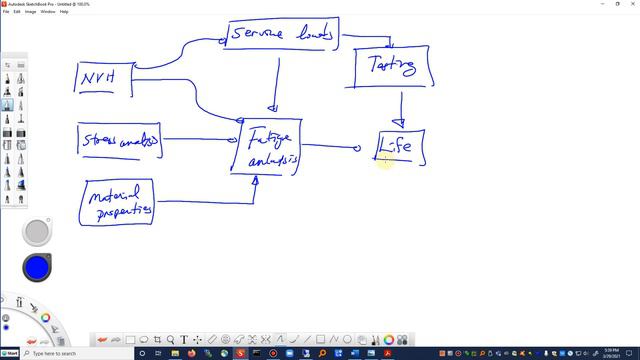Open Task View in taskbar
Screen dimensions: 640x360
[x=158, y=353]
